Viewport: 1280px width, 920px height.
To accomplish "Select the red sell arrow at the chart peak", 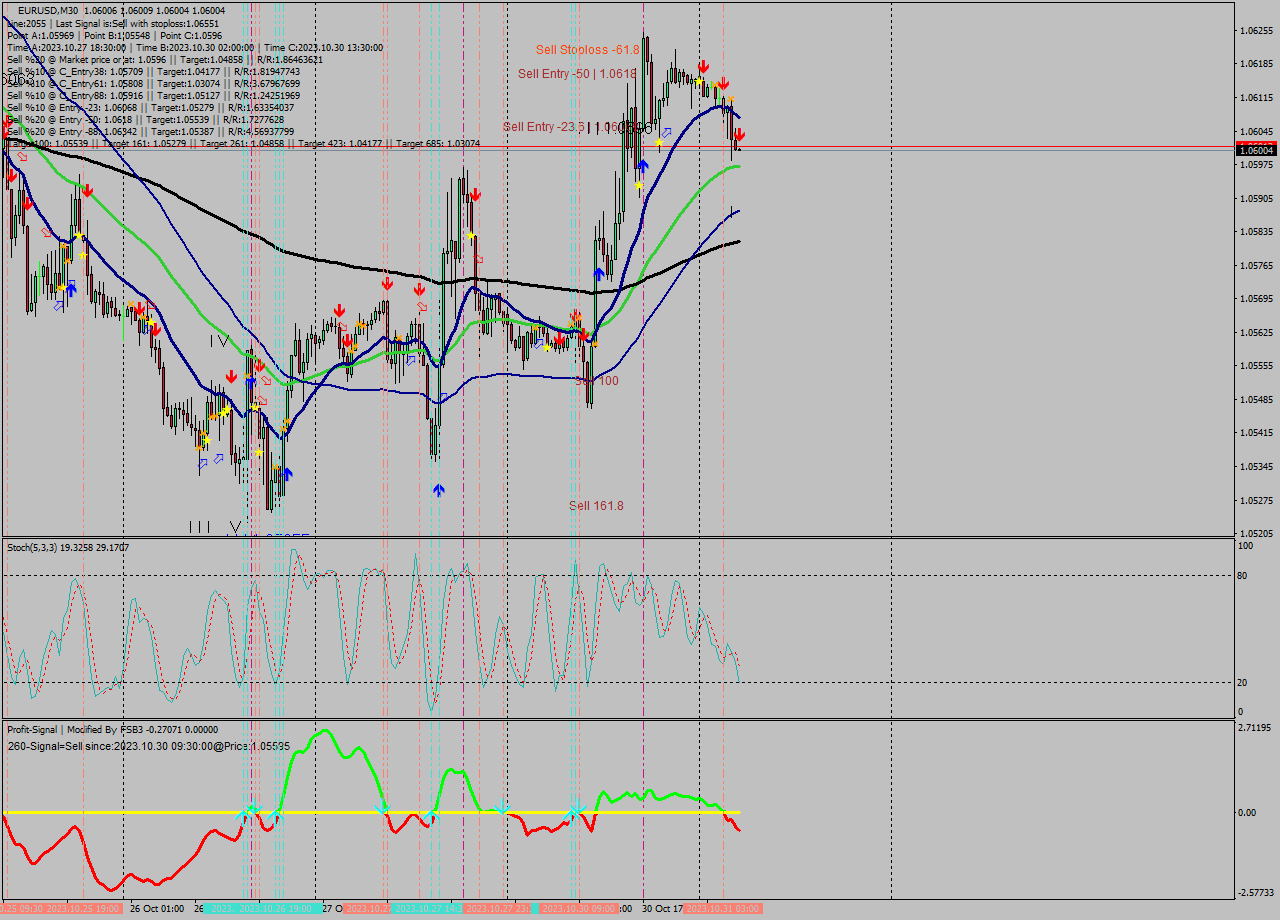I will click(703, 65).
